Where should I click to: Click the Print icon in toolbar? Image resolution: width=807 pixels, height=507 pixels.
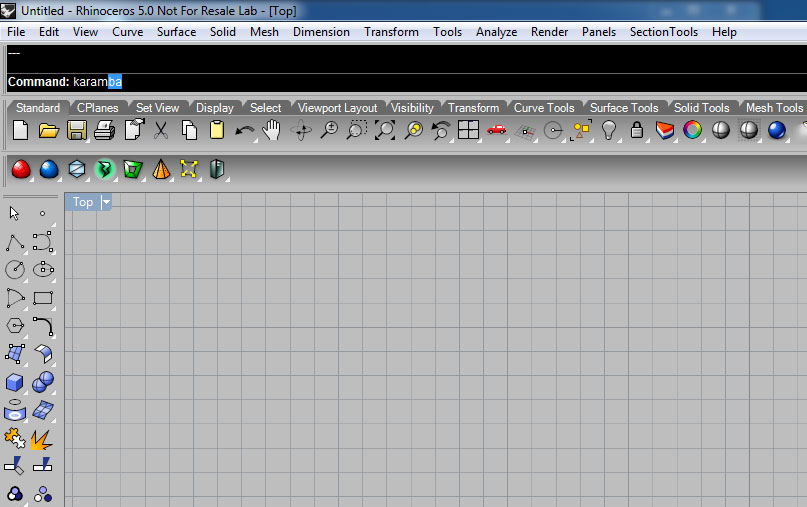pos(104,130)
